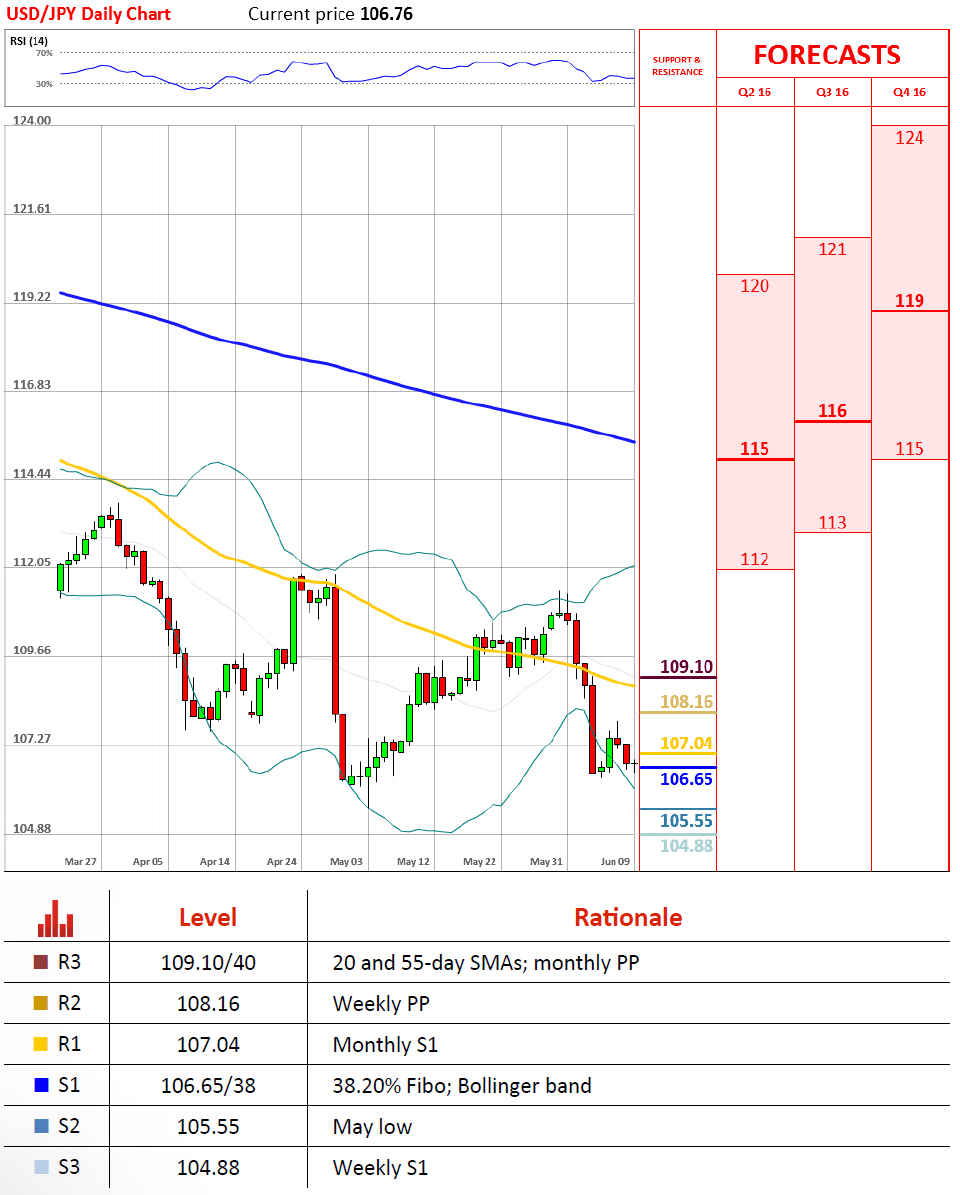
Task: Click the Apr 05 date axis label
Action: pyautogui.click(x=147, y=861)
